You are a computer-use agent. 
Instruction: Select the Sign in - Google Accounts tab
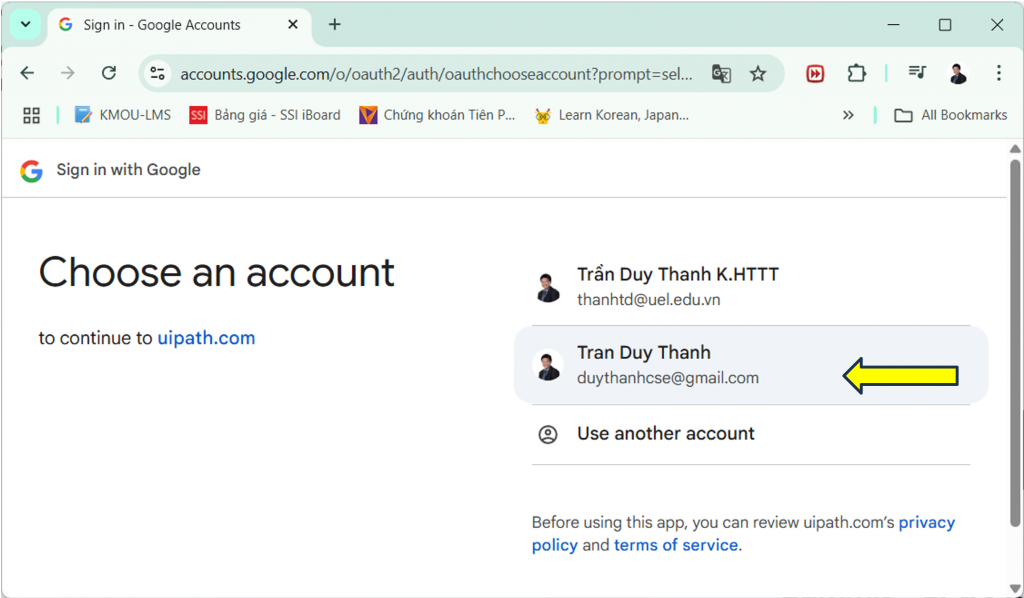pyautogui.click(x=180, y=25)
